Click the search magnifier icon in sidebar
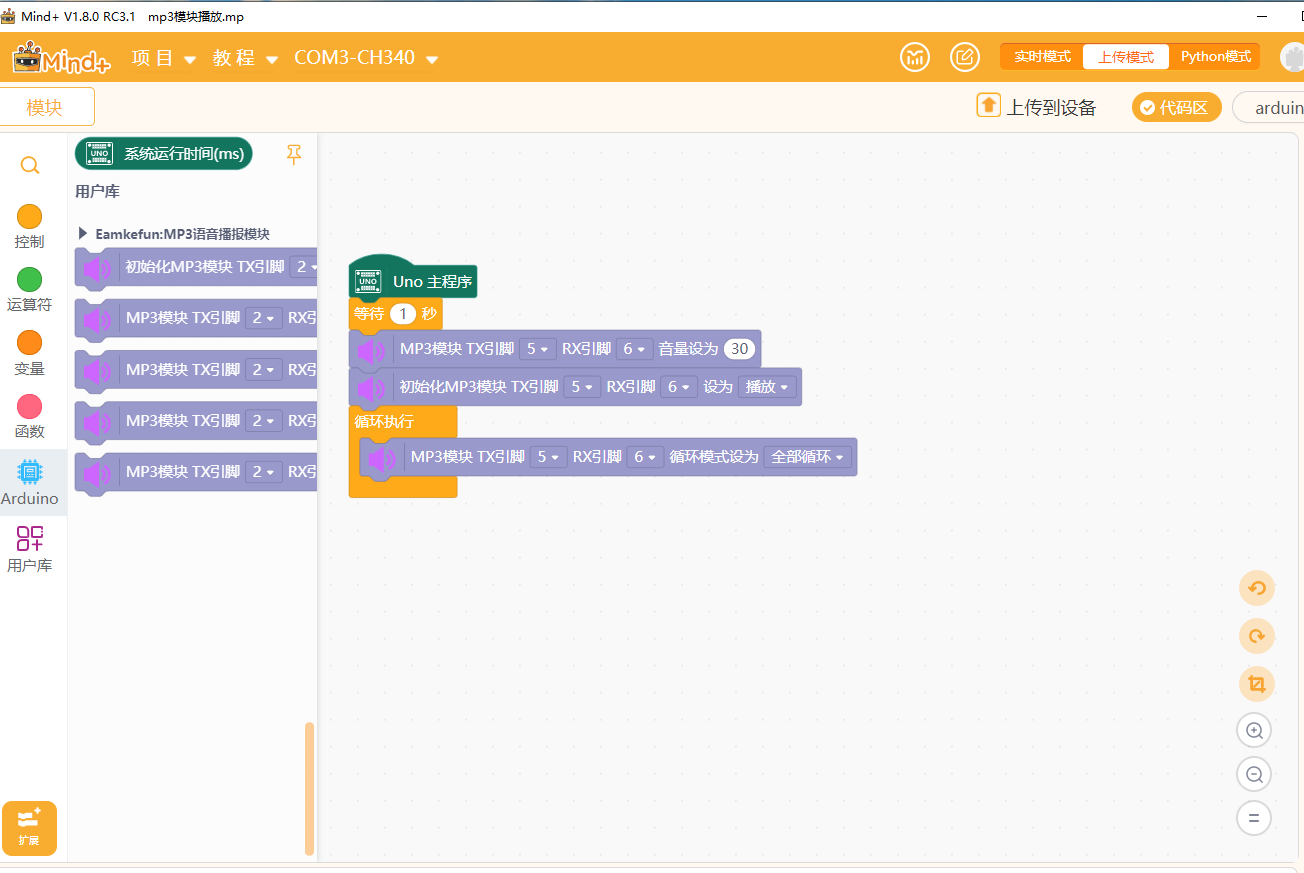The height and width of the screenshot is (873, 1304). click(x=30, y=165)
